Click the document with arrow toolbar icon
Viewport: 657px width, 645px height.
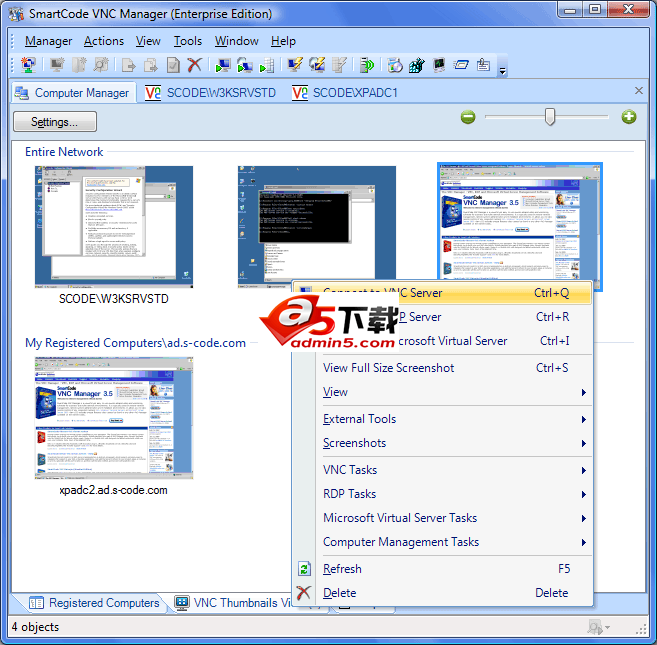[x=128, y=65]
